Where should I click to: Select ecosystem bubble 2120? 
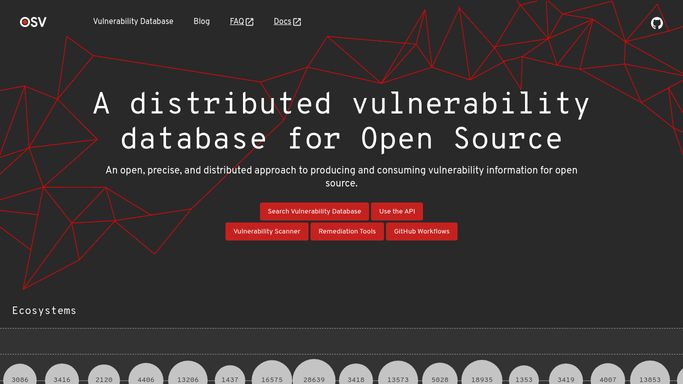tap(104, 375)
